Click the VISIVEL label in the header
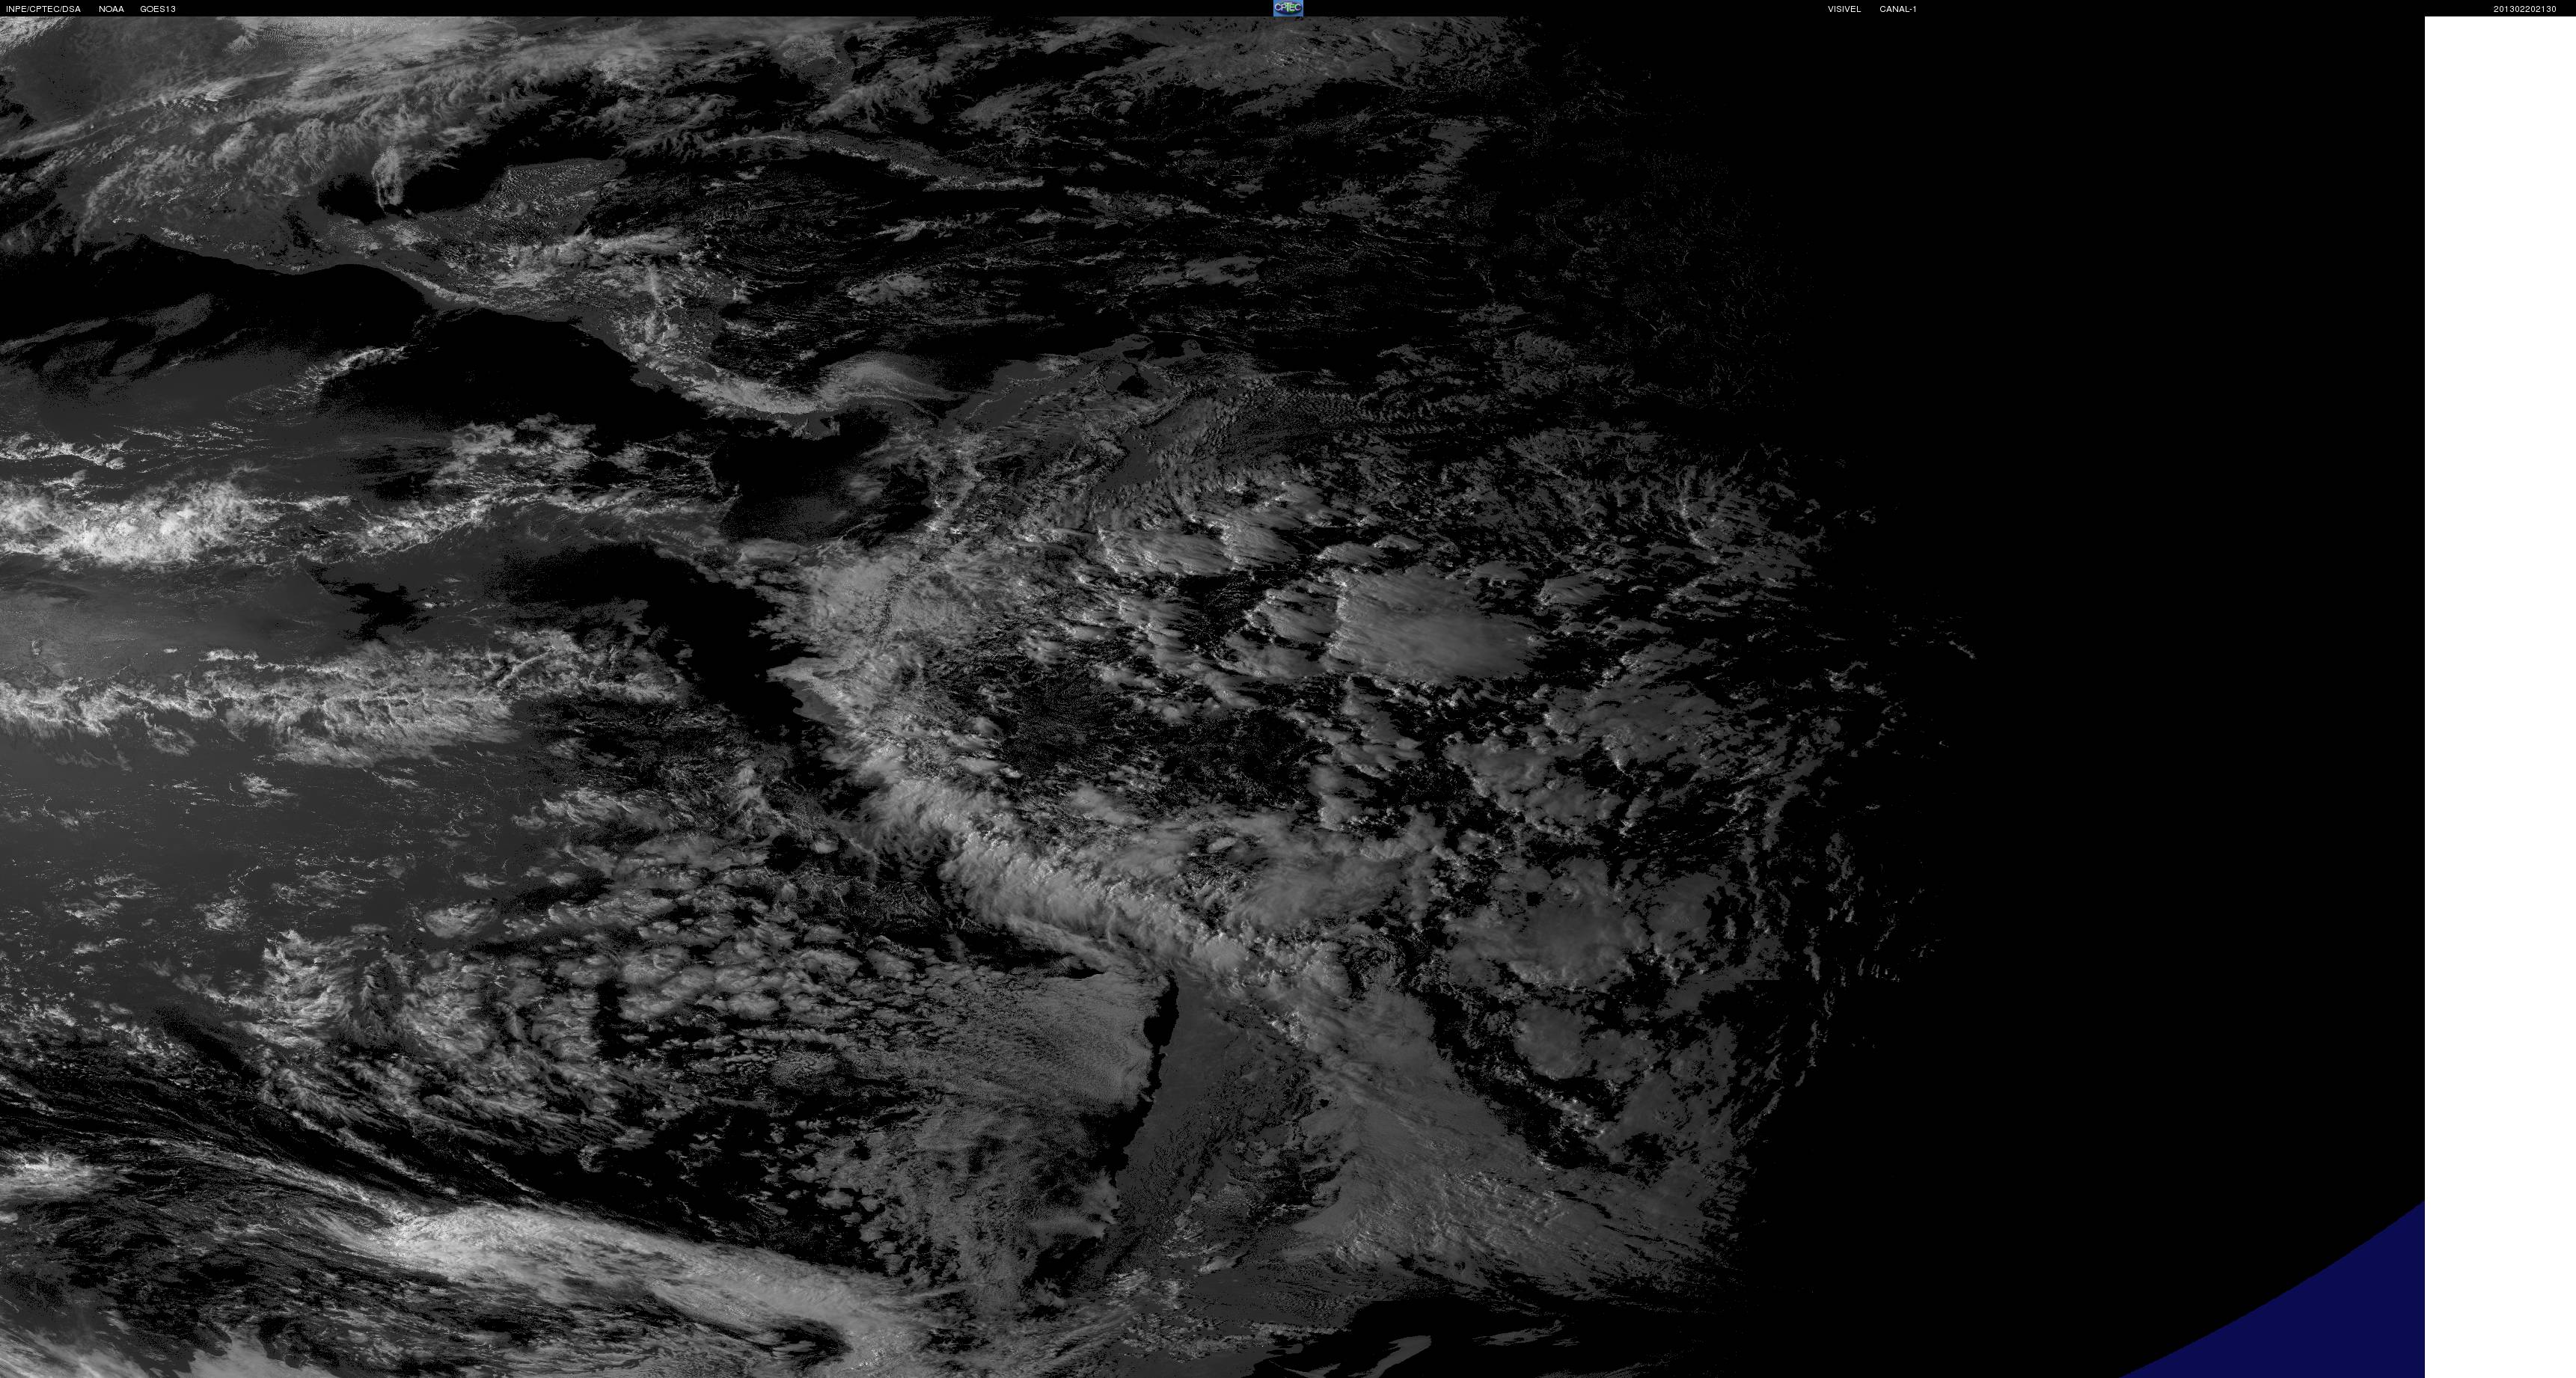 1844,9
